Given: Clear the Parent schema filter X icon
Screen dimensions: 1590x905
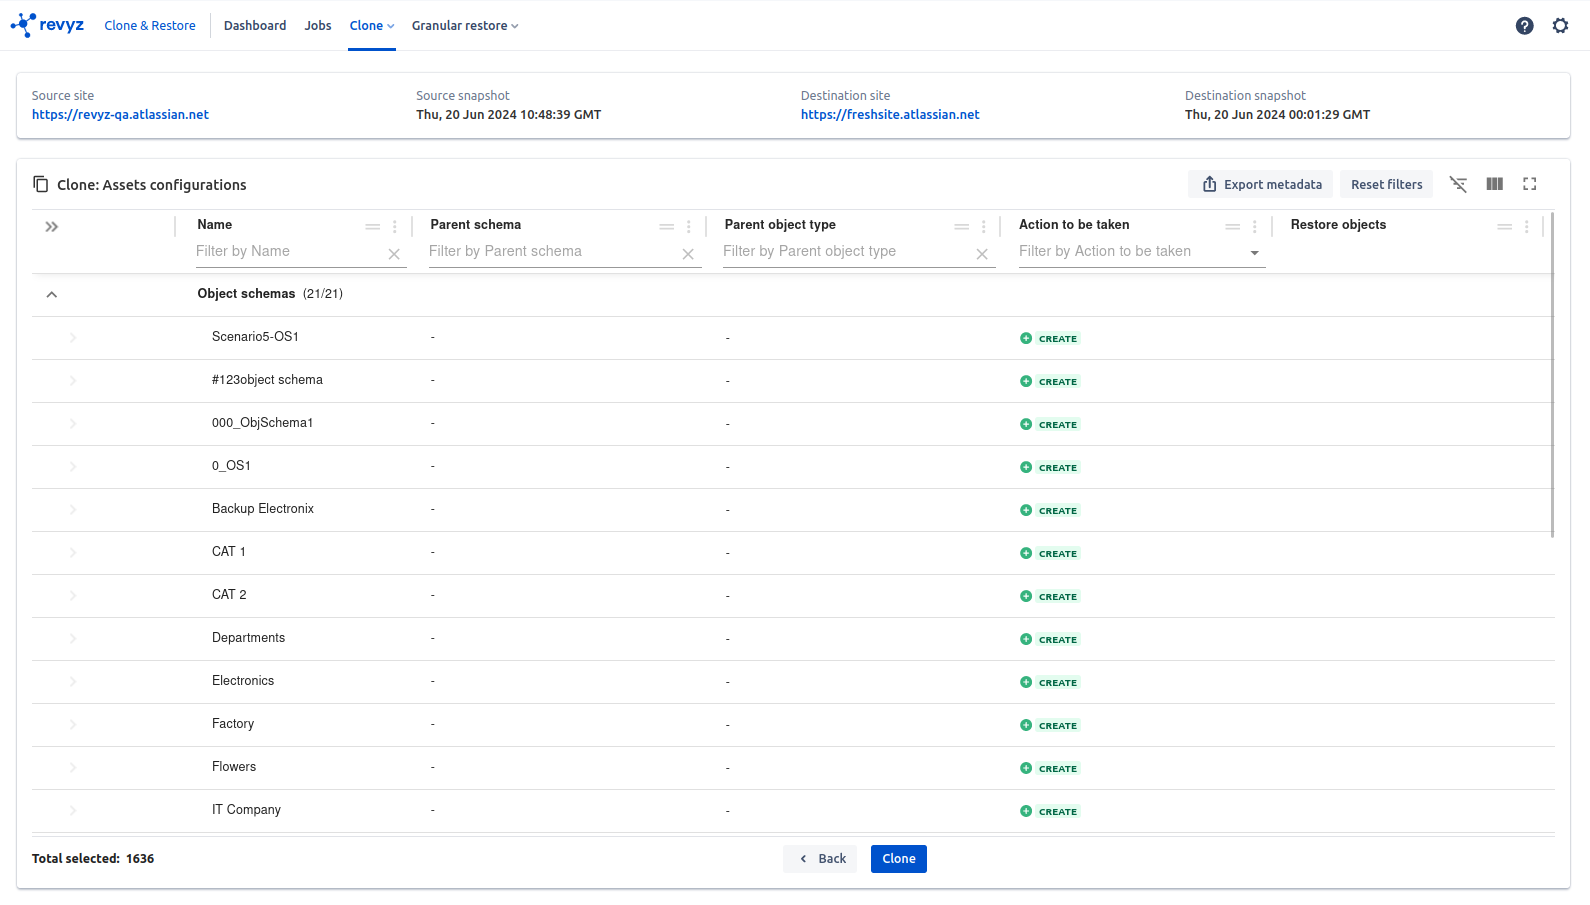Looking at the screenshot, I should [x=688, y=254].
